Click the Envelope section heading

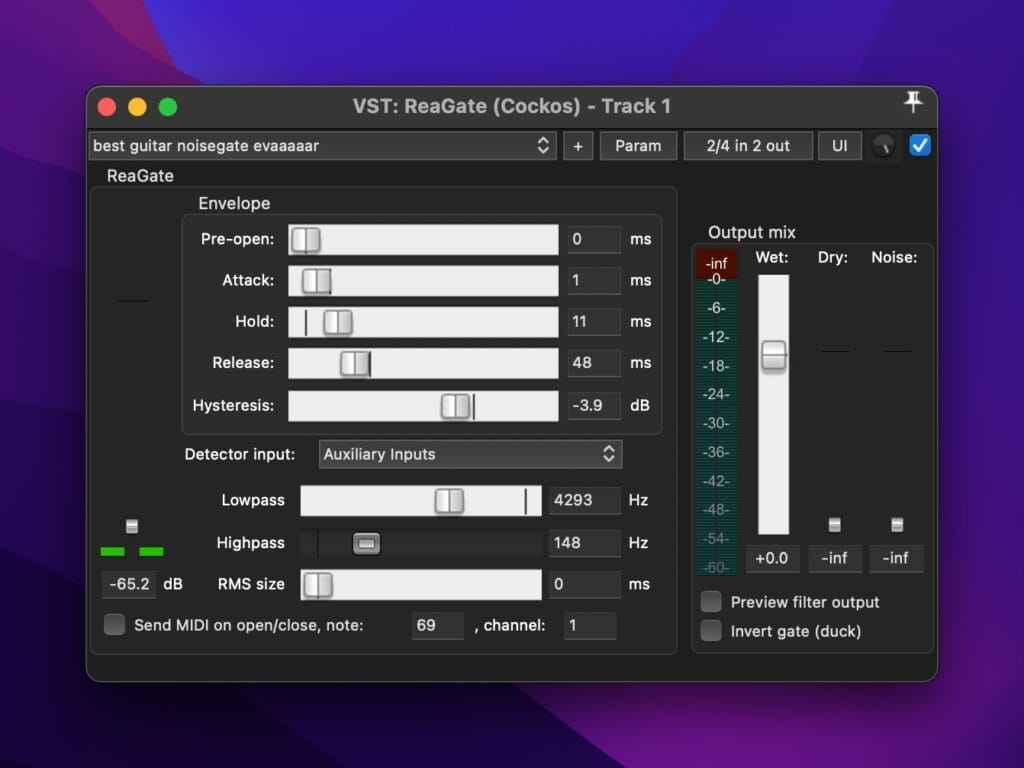234,203
